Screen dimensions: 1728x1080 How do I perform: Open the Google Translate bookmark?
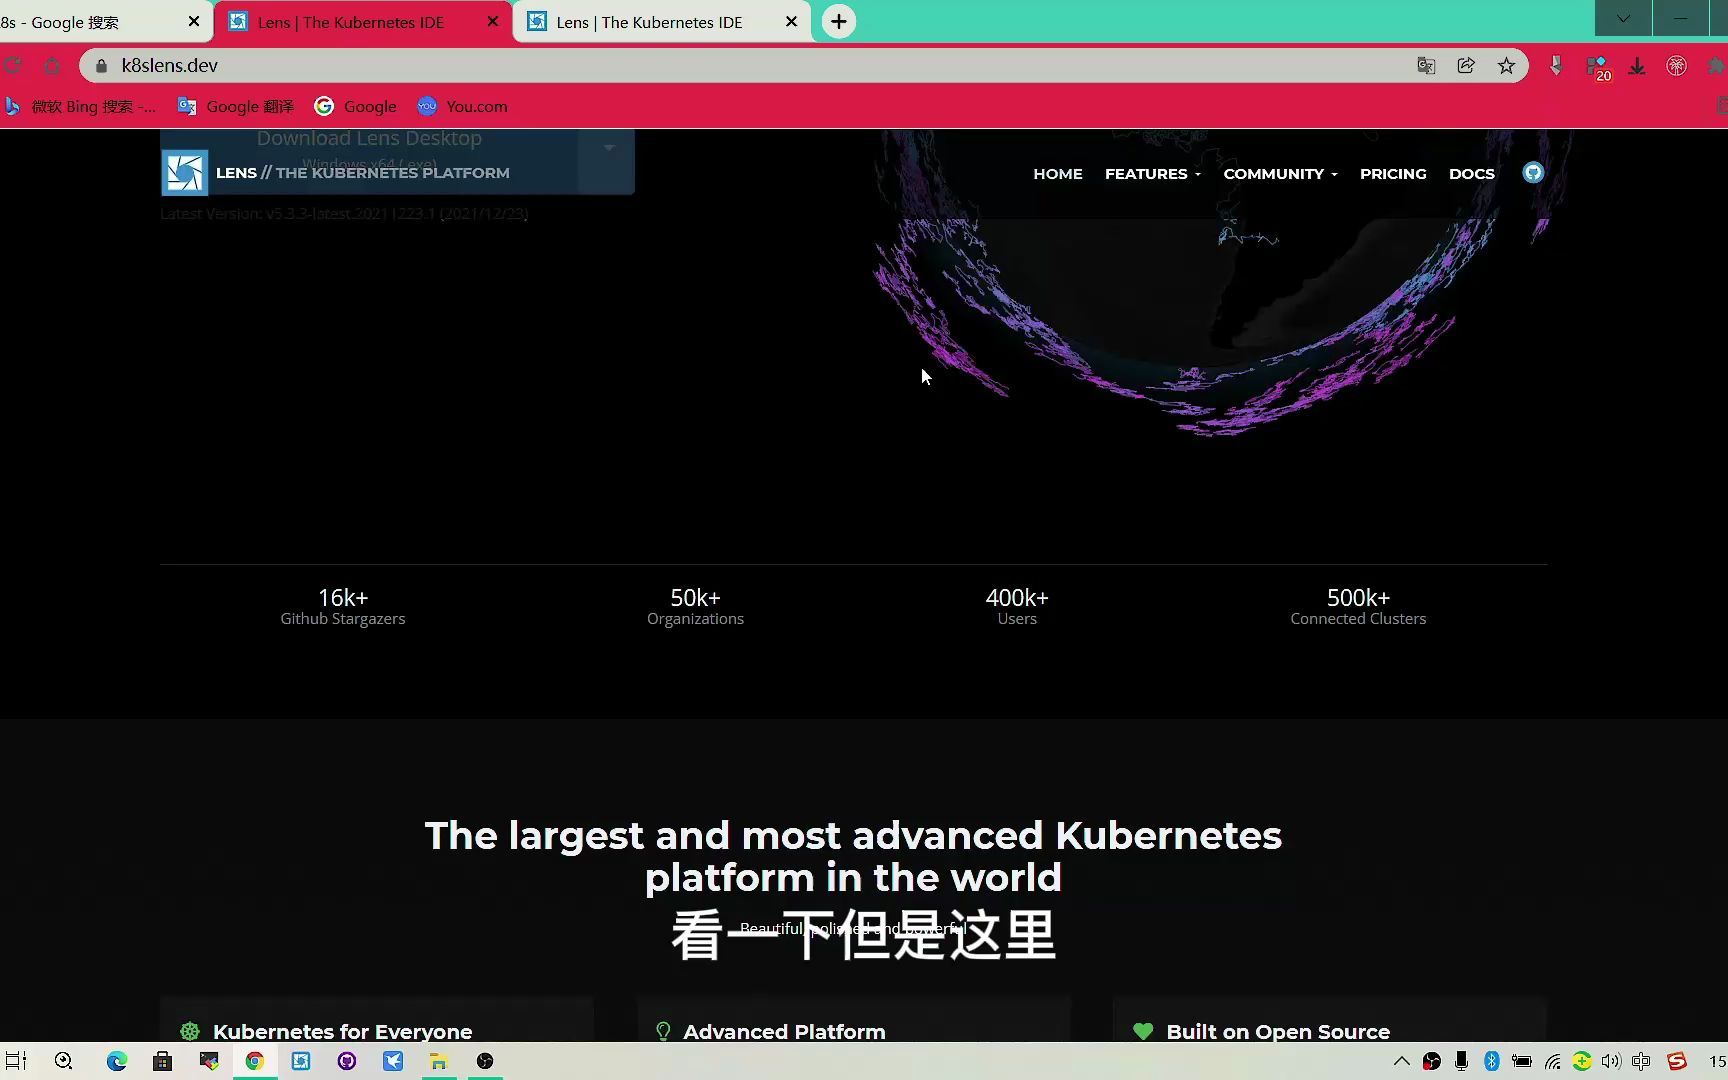pos(236,106)
